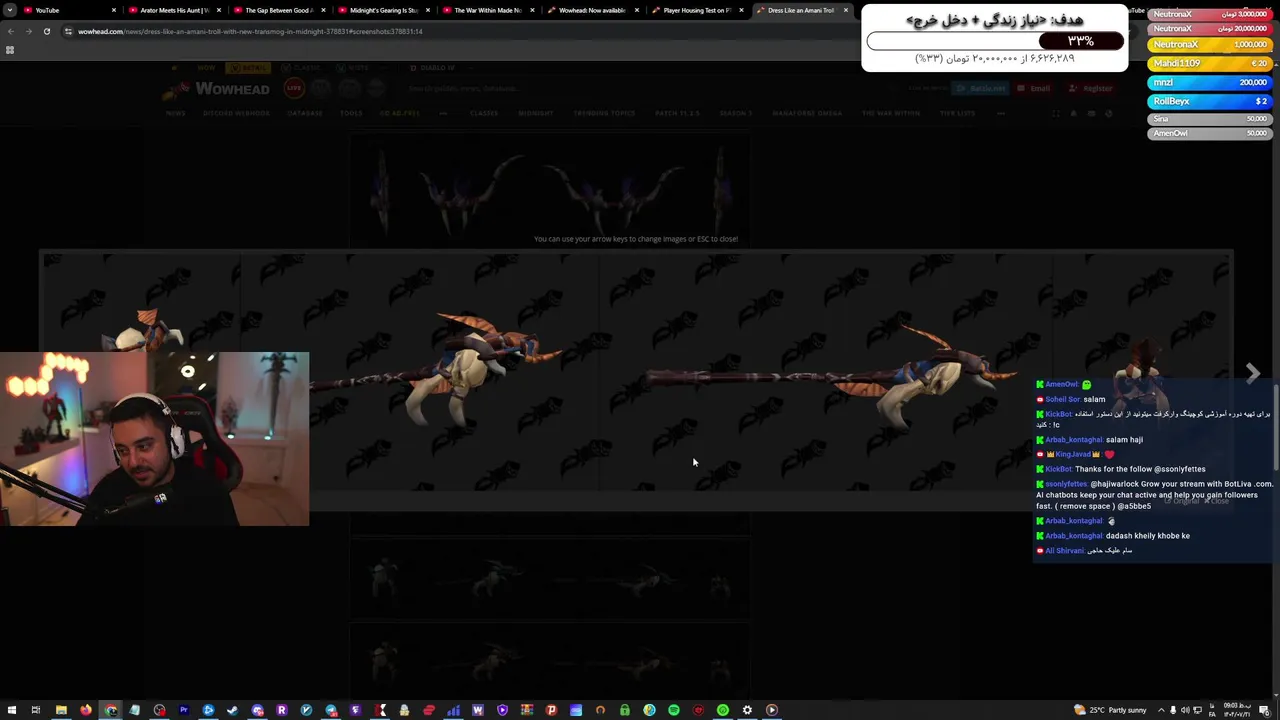The width and height of the screenshot is (1280, 720).
Task: Click the Battle.net login button
Action: [x=979, y=88]
